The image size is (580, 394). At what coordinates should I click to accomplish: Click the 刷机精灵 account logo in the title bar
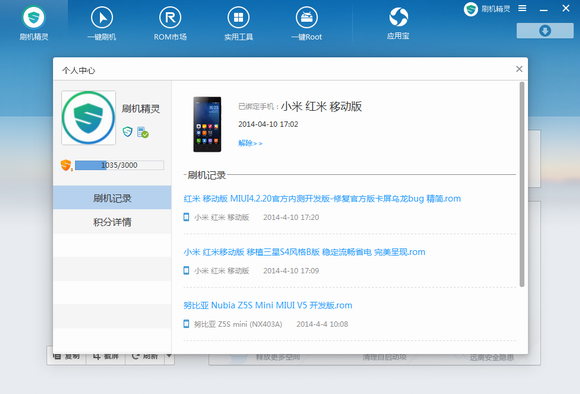pyautogui.click(x=471, y=9)
